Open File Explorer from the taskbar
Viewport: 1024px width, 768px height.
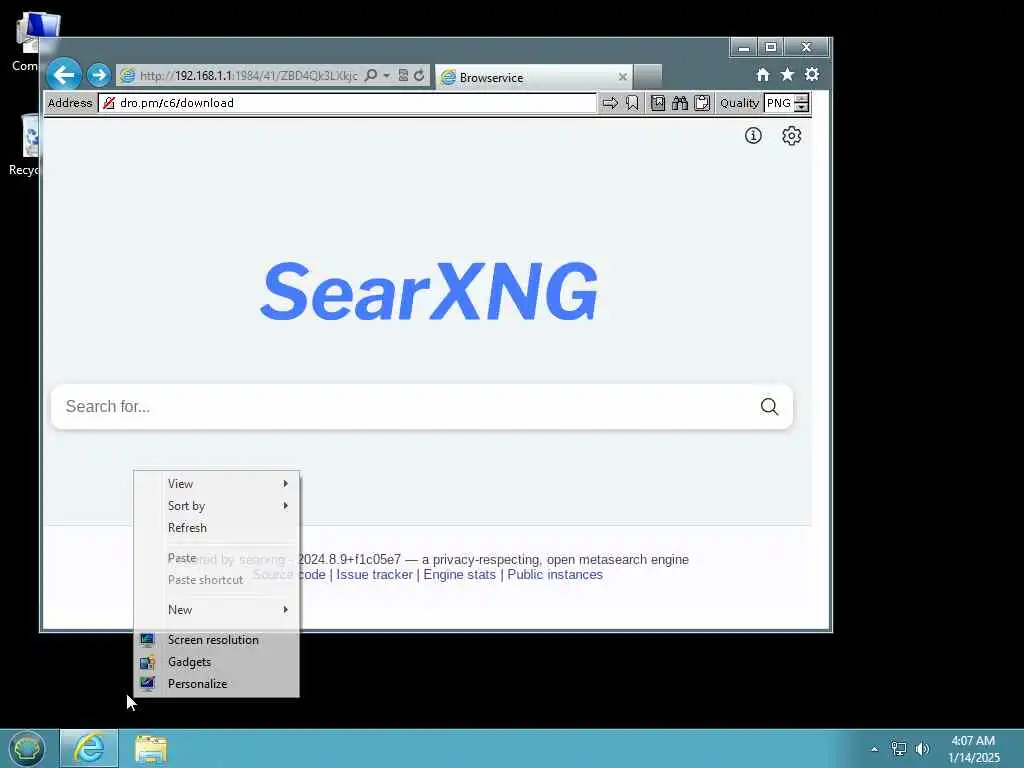(x=151, y=749)
